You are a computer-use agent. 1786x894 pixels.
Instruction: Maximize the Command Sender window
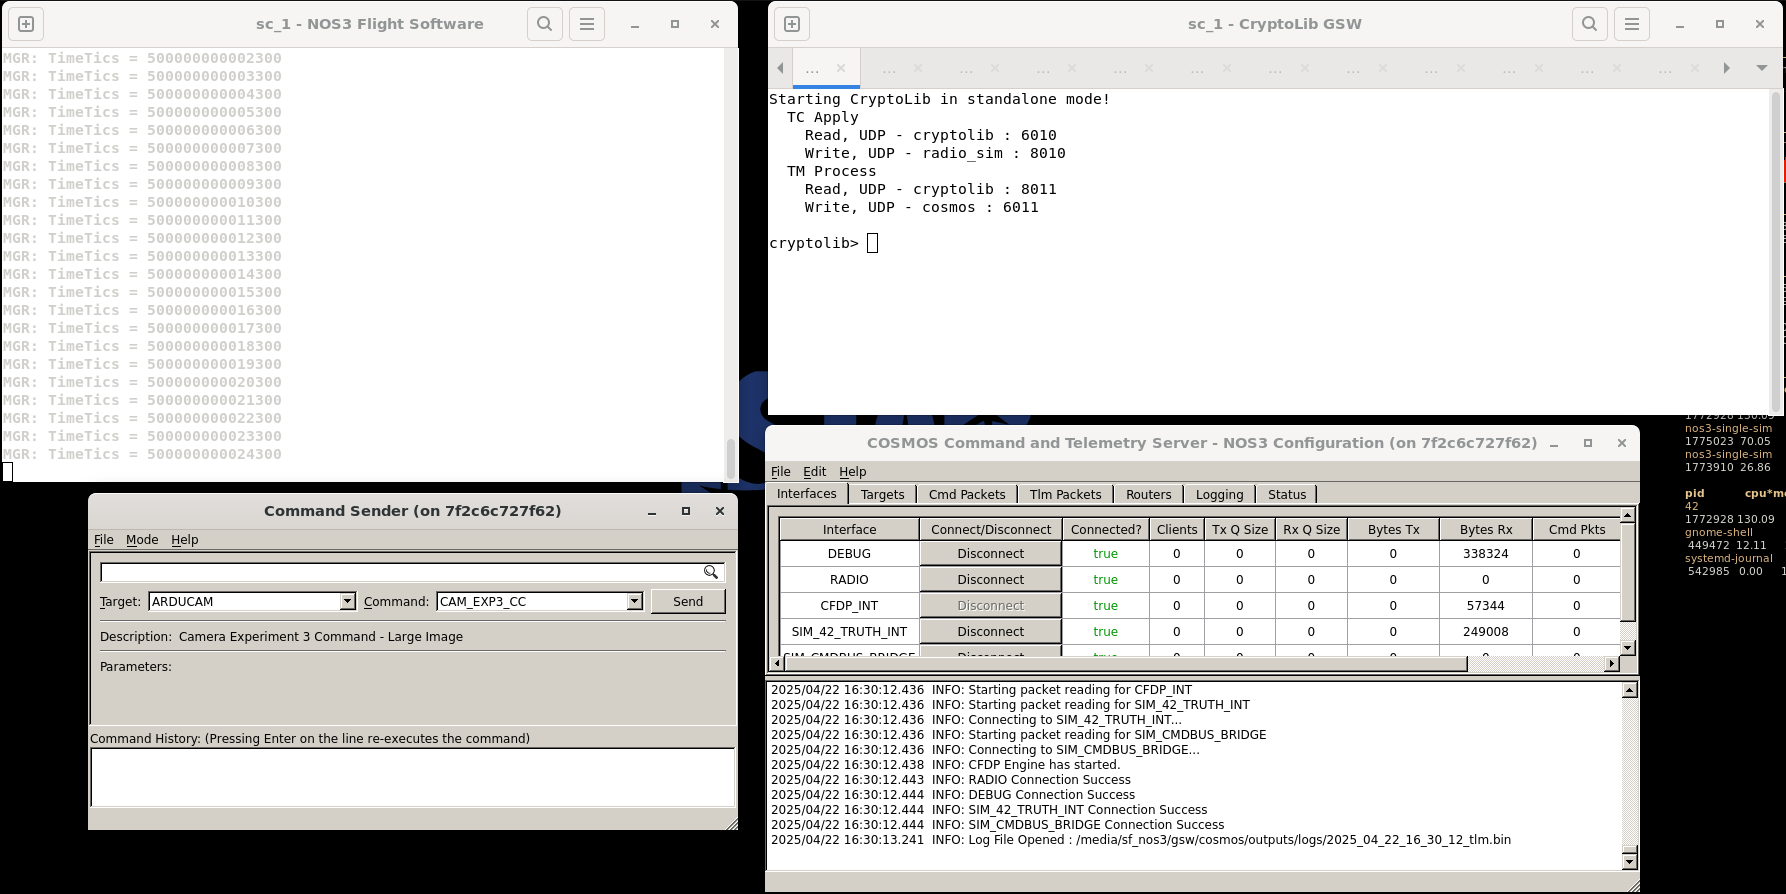[686, 511]
